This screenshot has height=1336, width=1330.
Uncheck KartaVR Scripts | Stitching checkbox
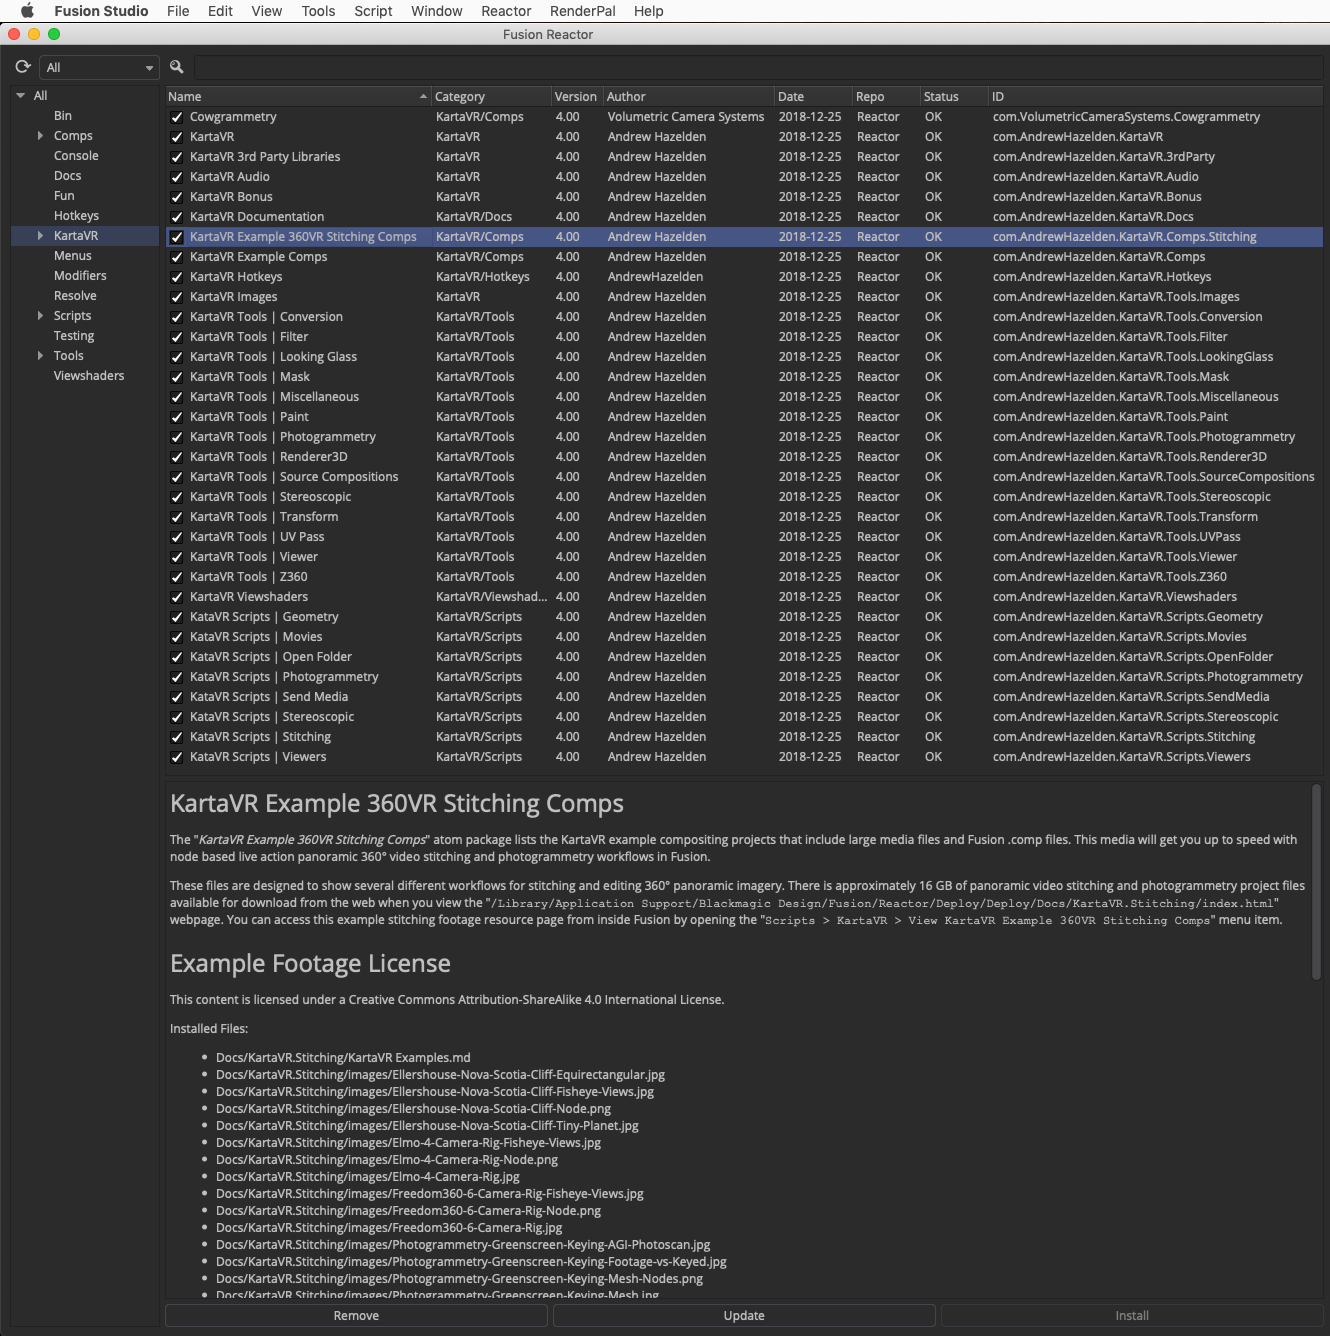coord(177,737)
